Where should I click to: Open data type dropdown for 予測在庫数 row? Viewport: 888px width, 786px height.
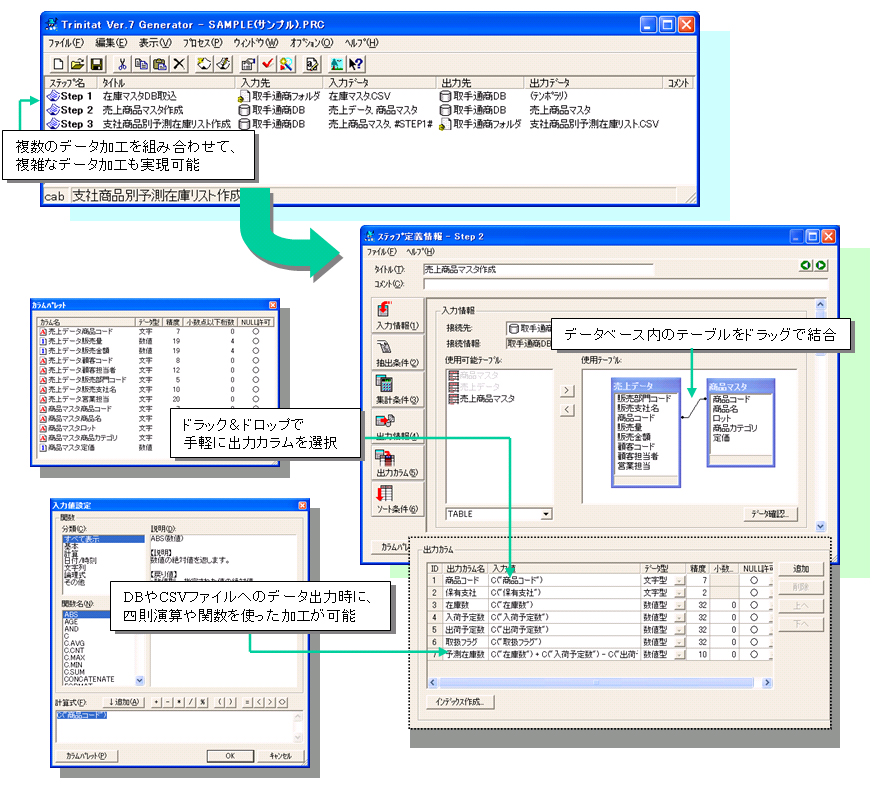pyautogui.click(x=679, y=655)
